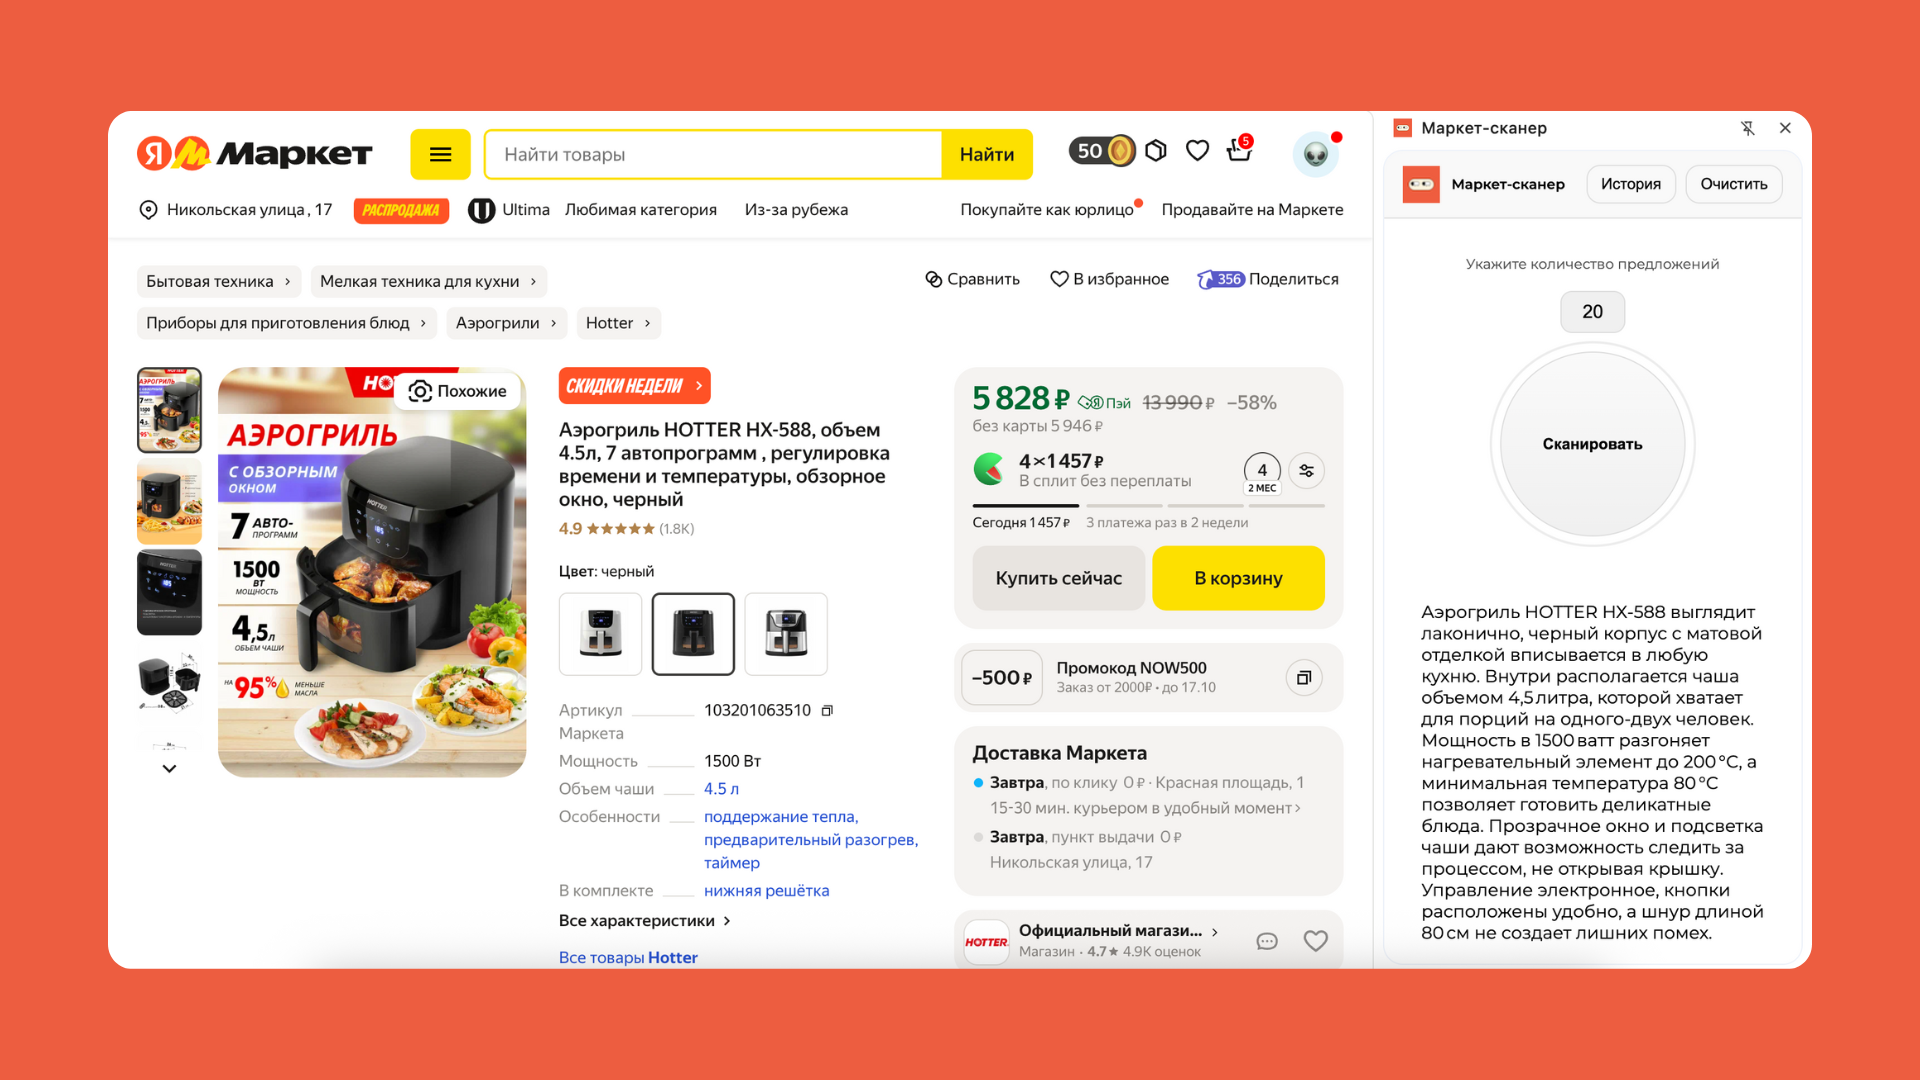The height and width of the screenshot is (1080, 1920).
Task: Copy the NOW500 promo code
Action: pyautogui.click(x=1304, y=678)
